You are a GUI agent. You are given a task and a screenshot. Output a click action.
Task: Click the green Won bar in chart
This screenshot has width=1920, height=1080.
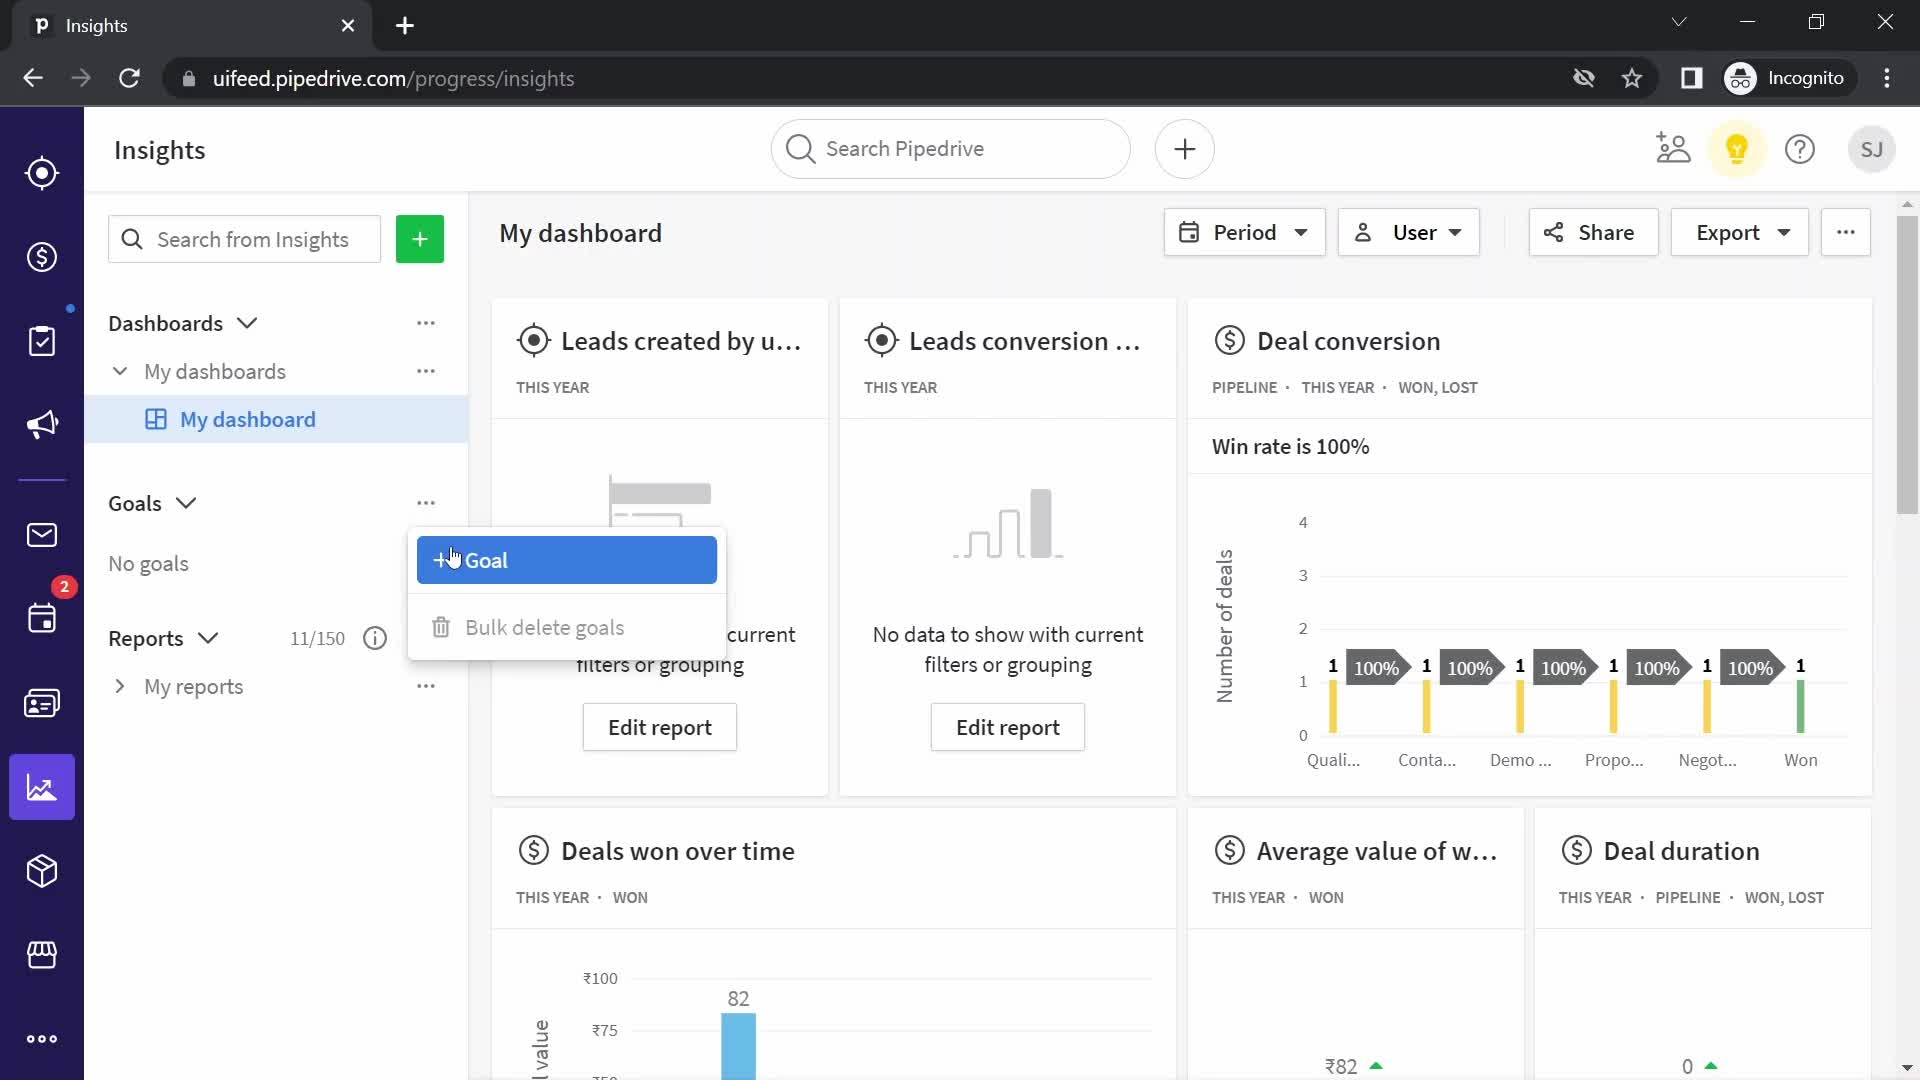pyautogui.click(x=1801, y=707)
